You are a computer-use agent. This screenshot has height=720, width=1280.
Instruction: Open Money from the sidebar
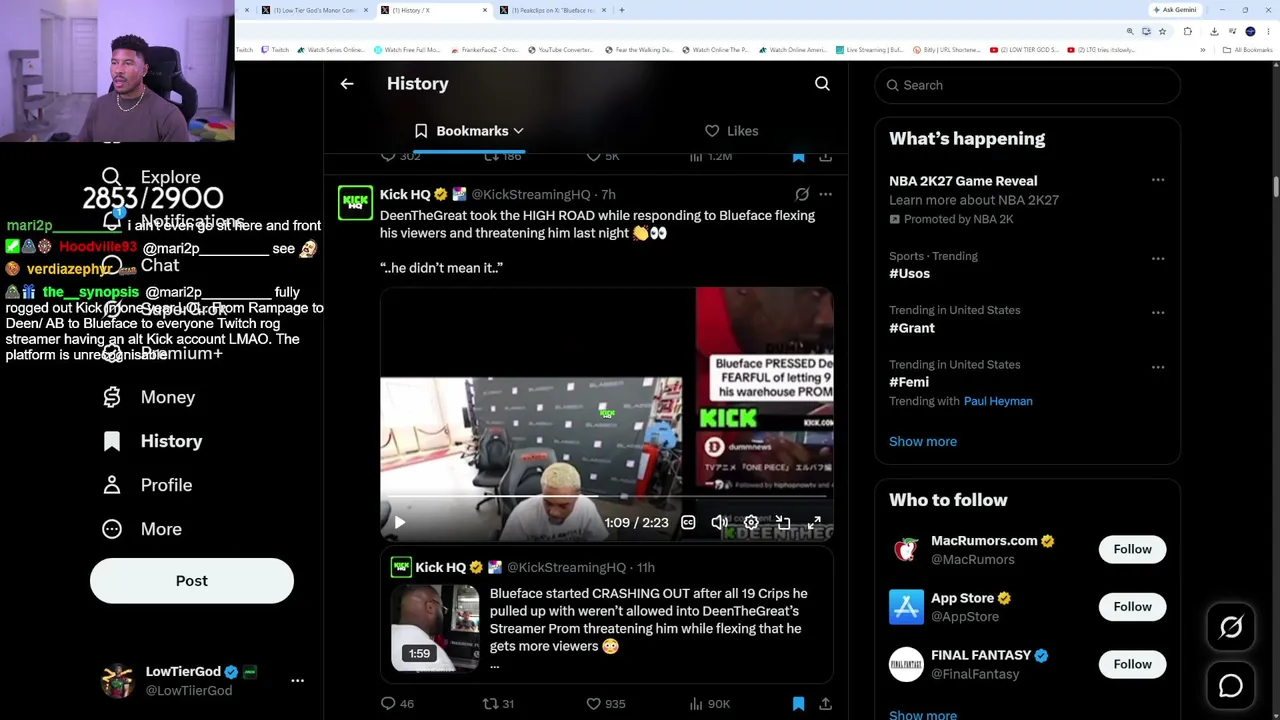(x=149, y=397)
